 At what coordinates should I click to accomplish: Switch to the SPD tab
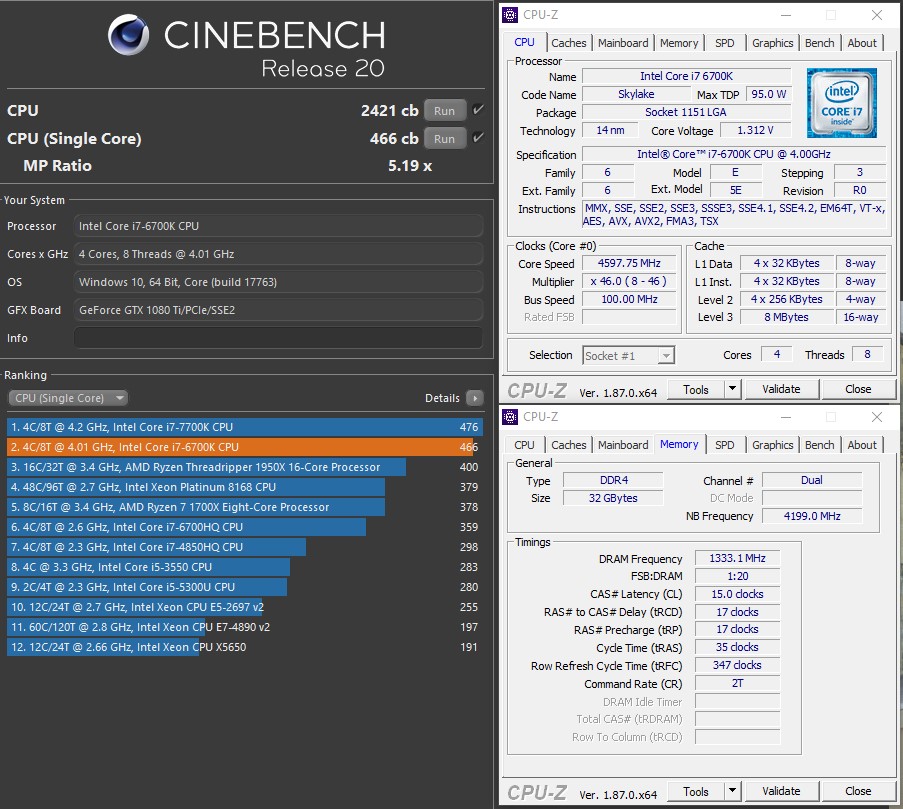tap(725, 43)
